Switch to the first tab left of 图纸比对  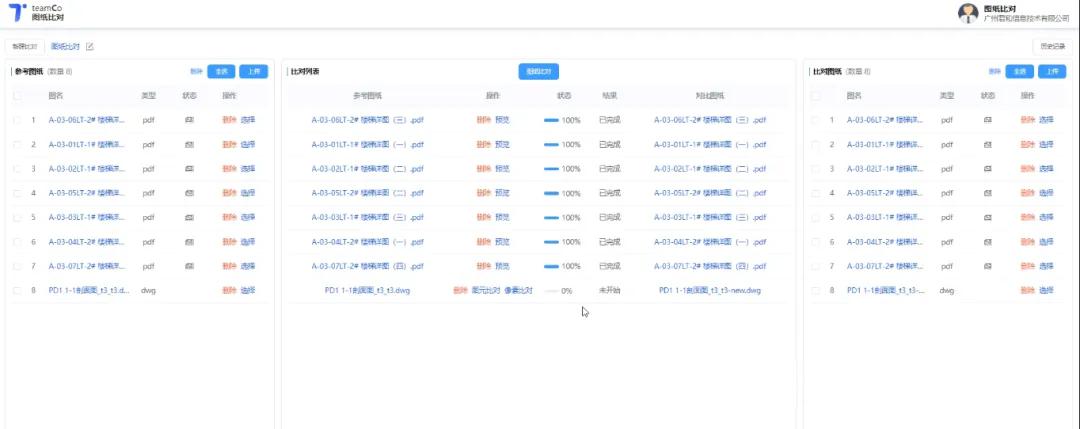pyautogui.click(x=24, y=46)
